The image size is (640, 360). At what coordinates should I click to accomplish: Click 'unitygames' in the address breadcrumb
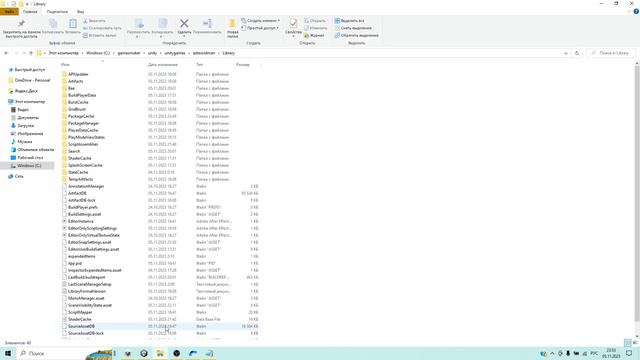pyautogui.click(x=175, y=53)
